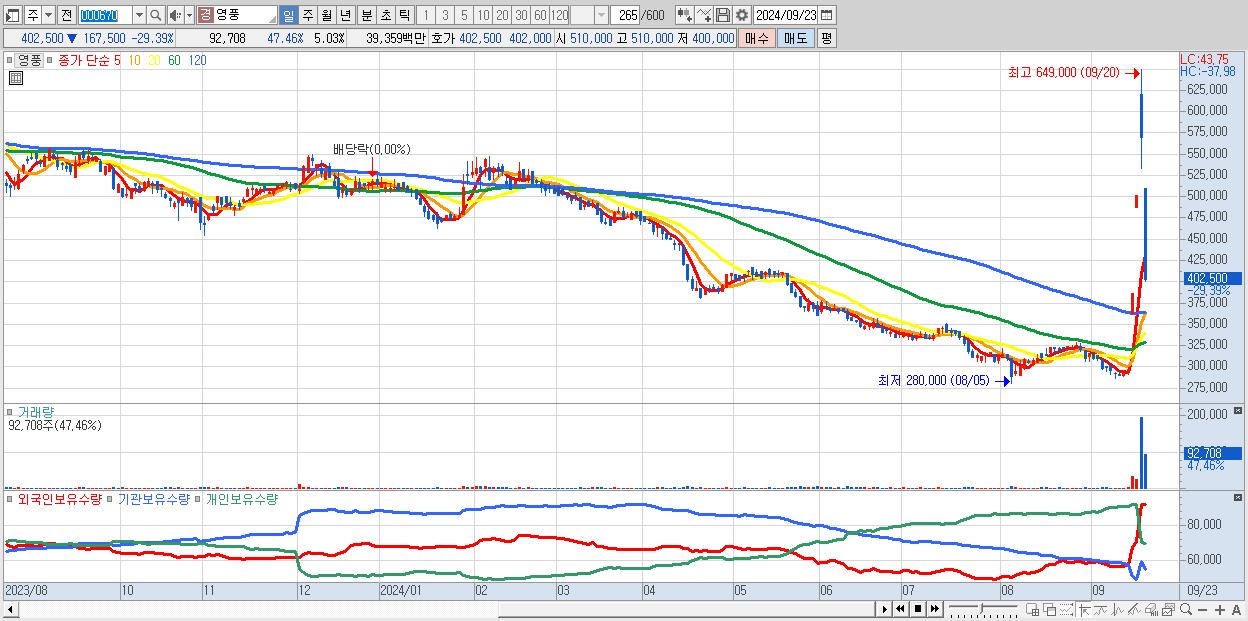Click the floppy disk save icon
Viewport: 1248px width, 621px height.
[x=722, y=15]
